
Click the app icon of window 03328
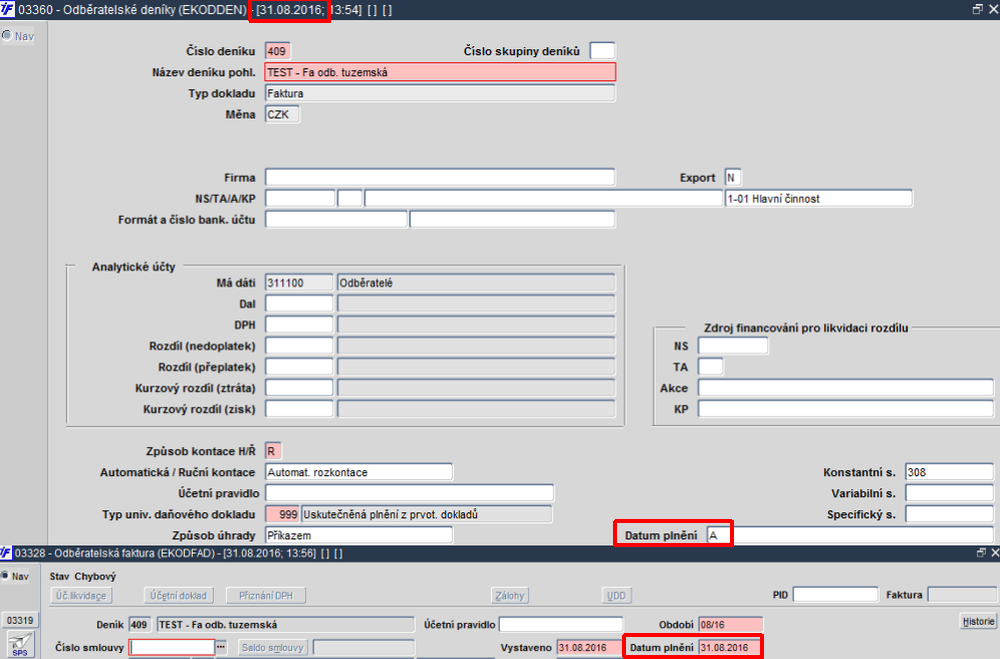click(6, 553)
